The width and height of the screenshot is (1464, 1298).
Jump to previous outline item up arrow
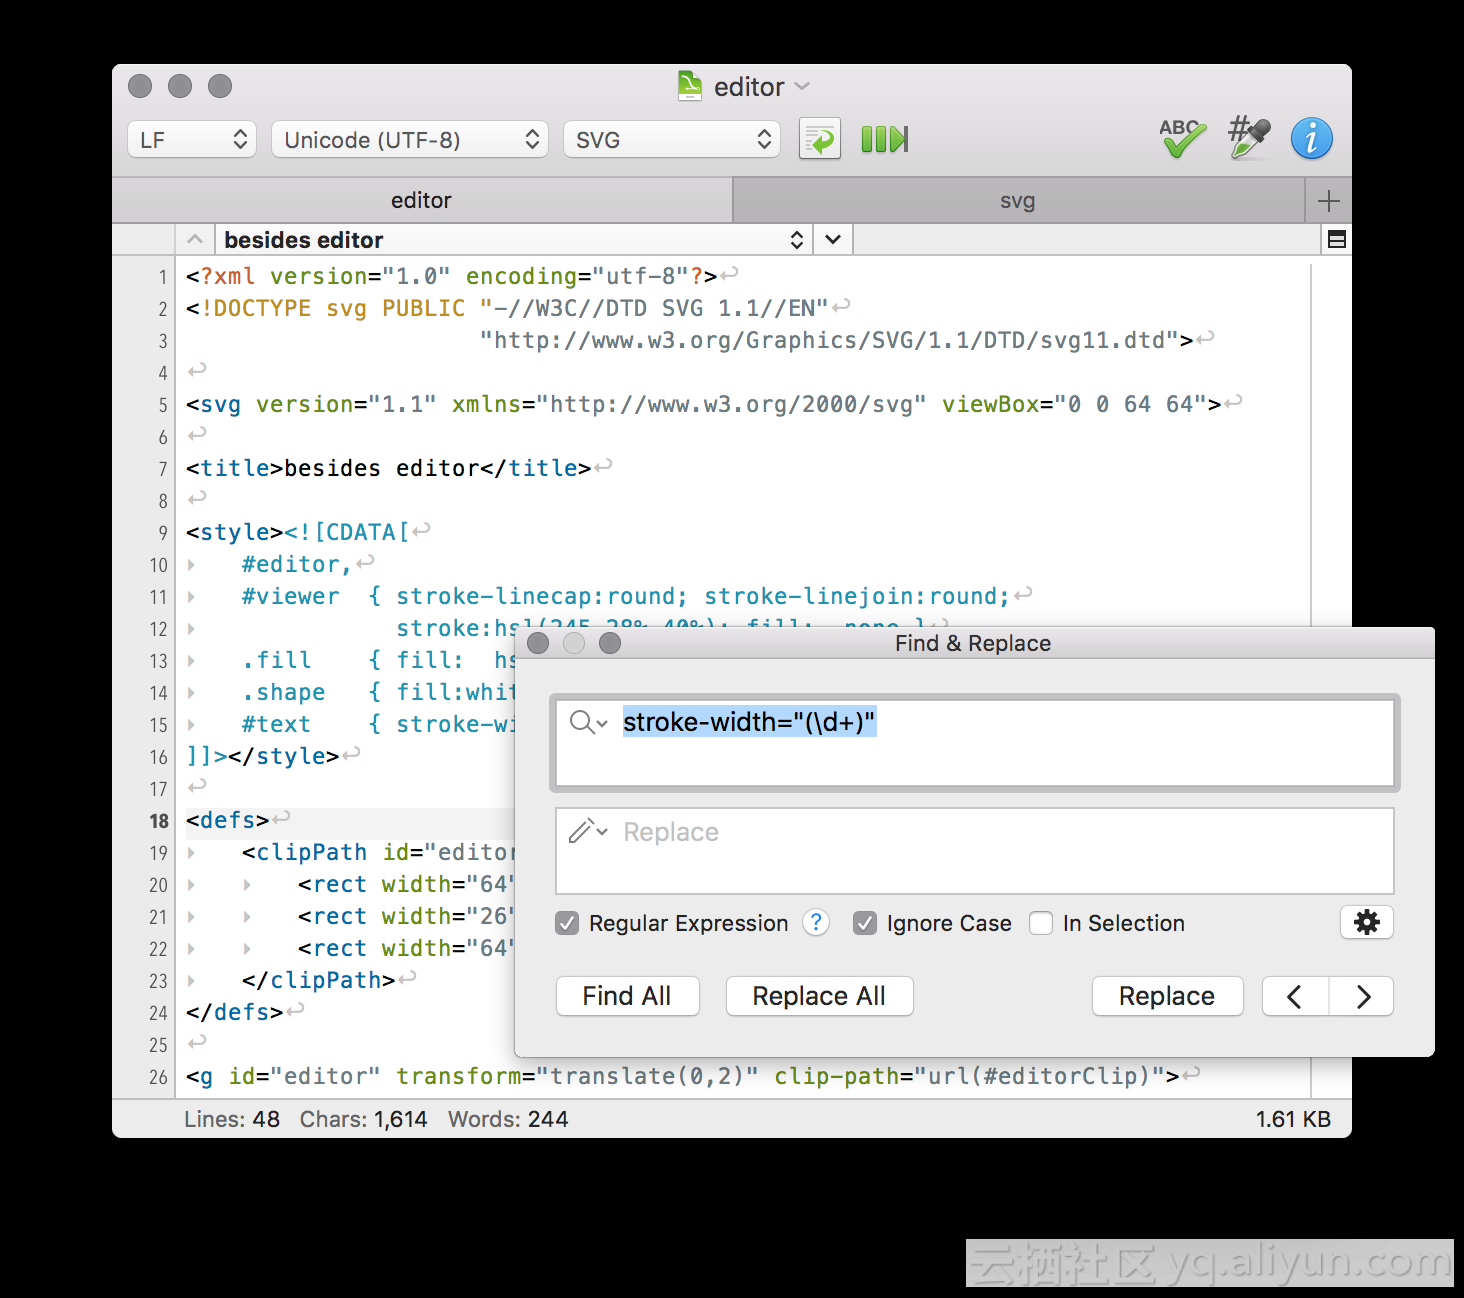point(195,239)
